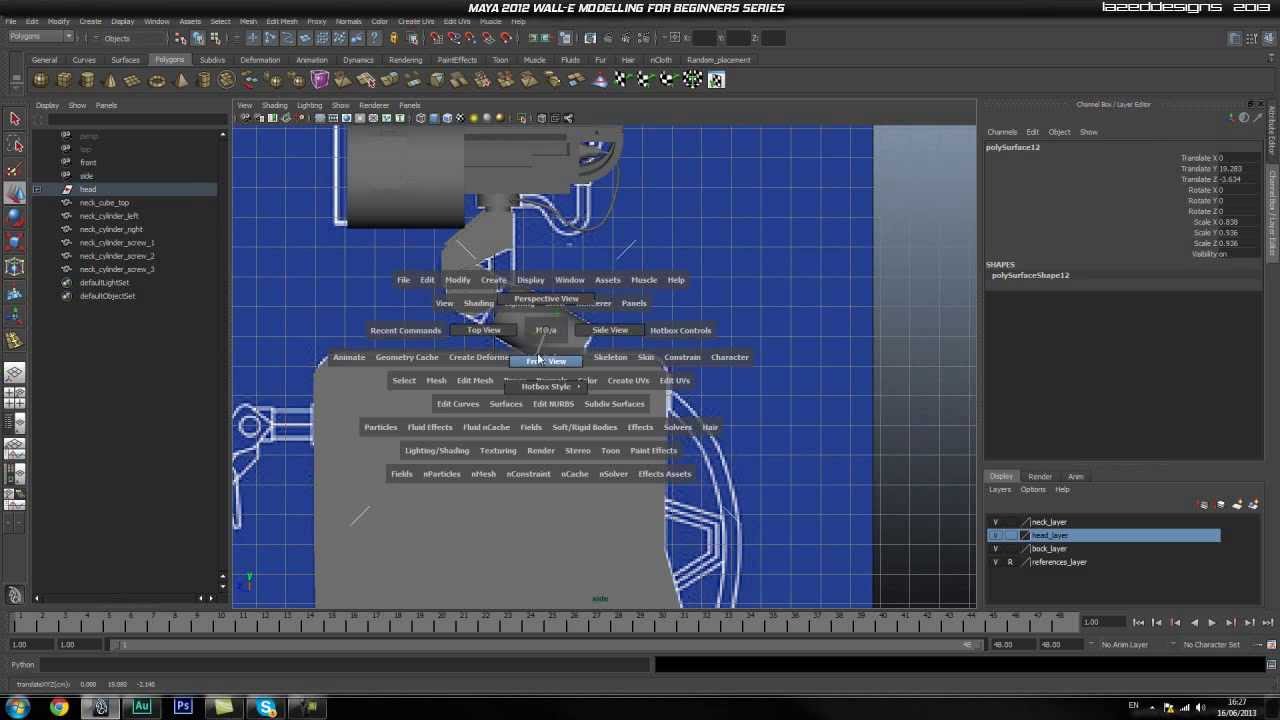Go to start of playback range
This screenshot has width=1280, height=720.
(x=1138, y=623)
